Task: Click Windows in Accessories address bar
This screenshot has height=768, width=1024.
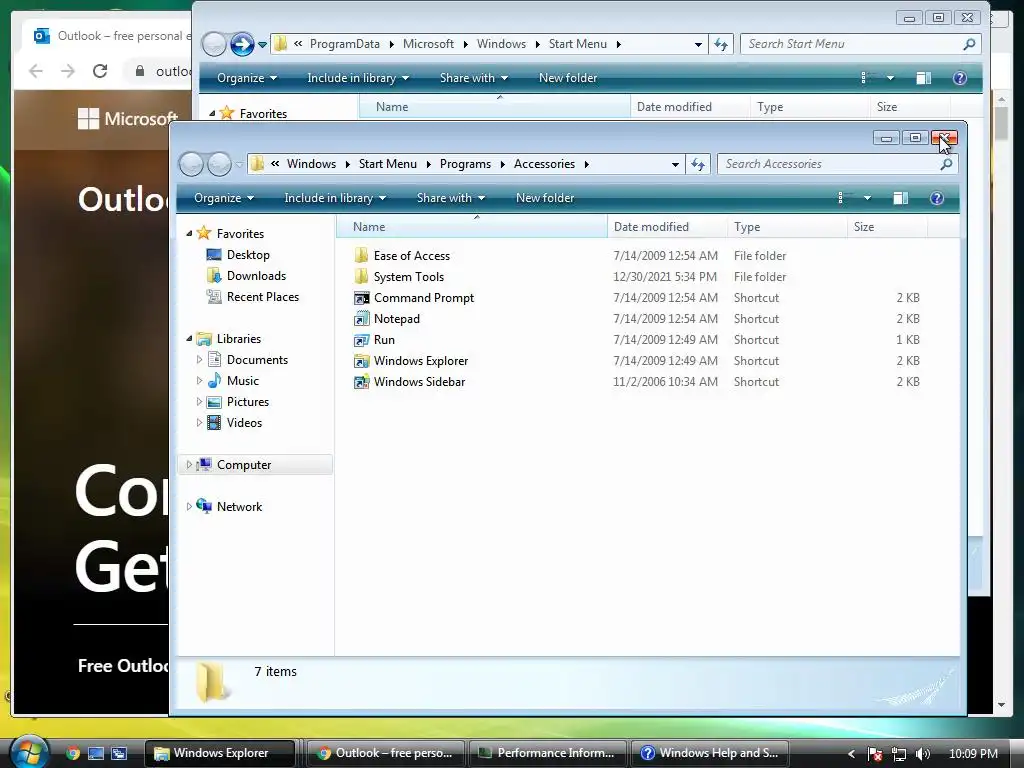Action: click(x=311, y=164)
